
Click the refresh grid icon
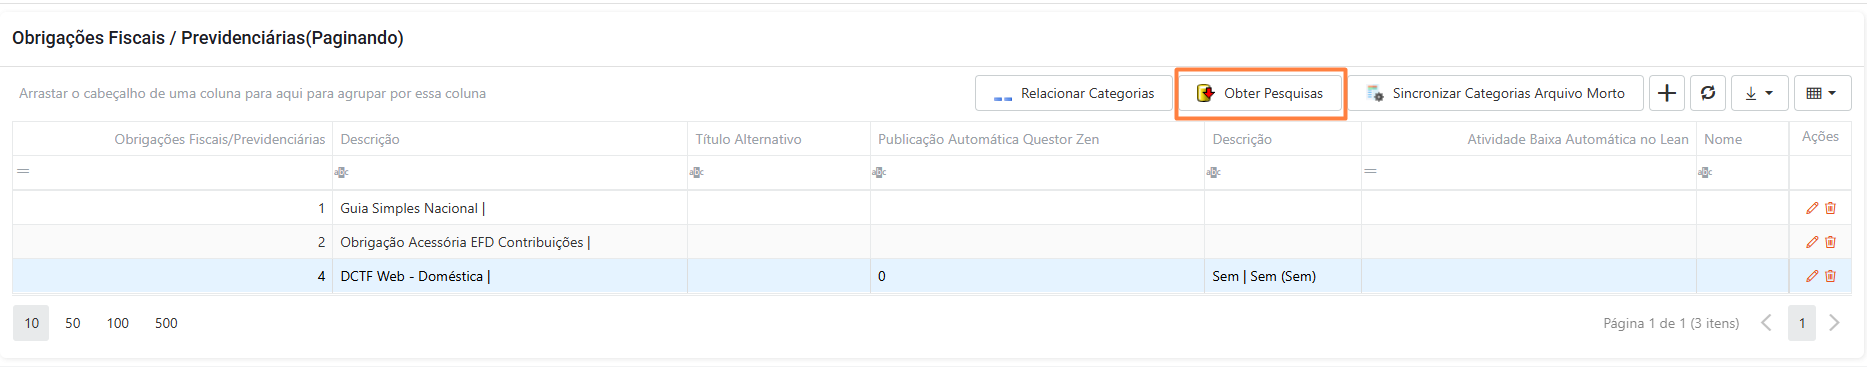pos(1708,93)
